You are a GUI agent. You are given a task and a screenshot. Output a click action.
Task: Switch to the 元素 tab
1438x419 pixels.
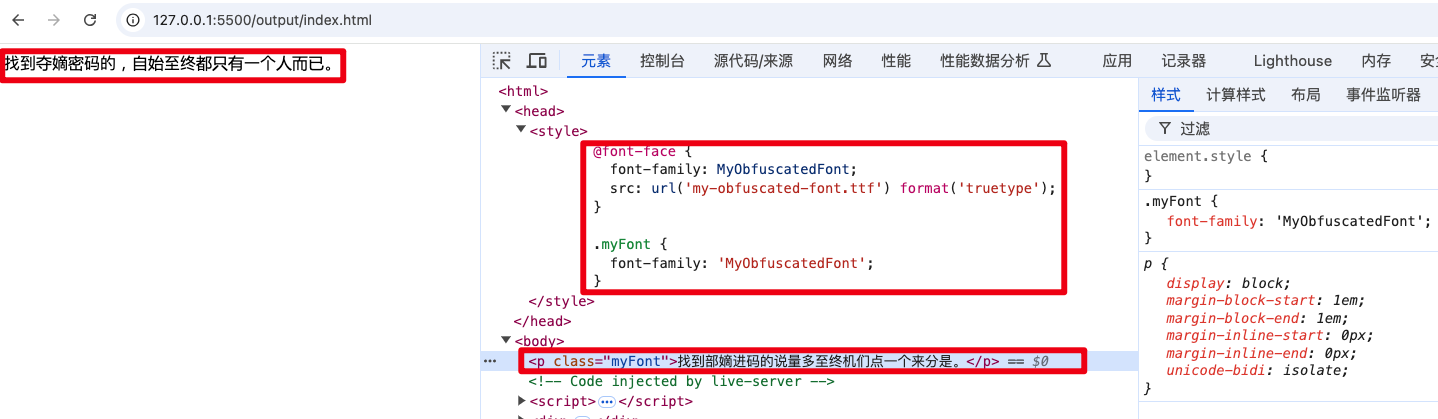click(596, 61)
